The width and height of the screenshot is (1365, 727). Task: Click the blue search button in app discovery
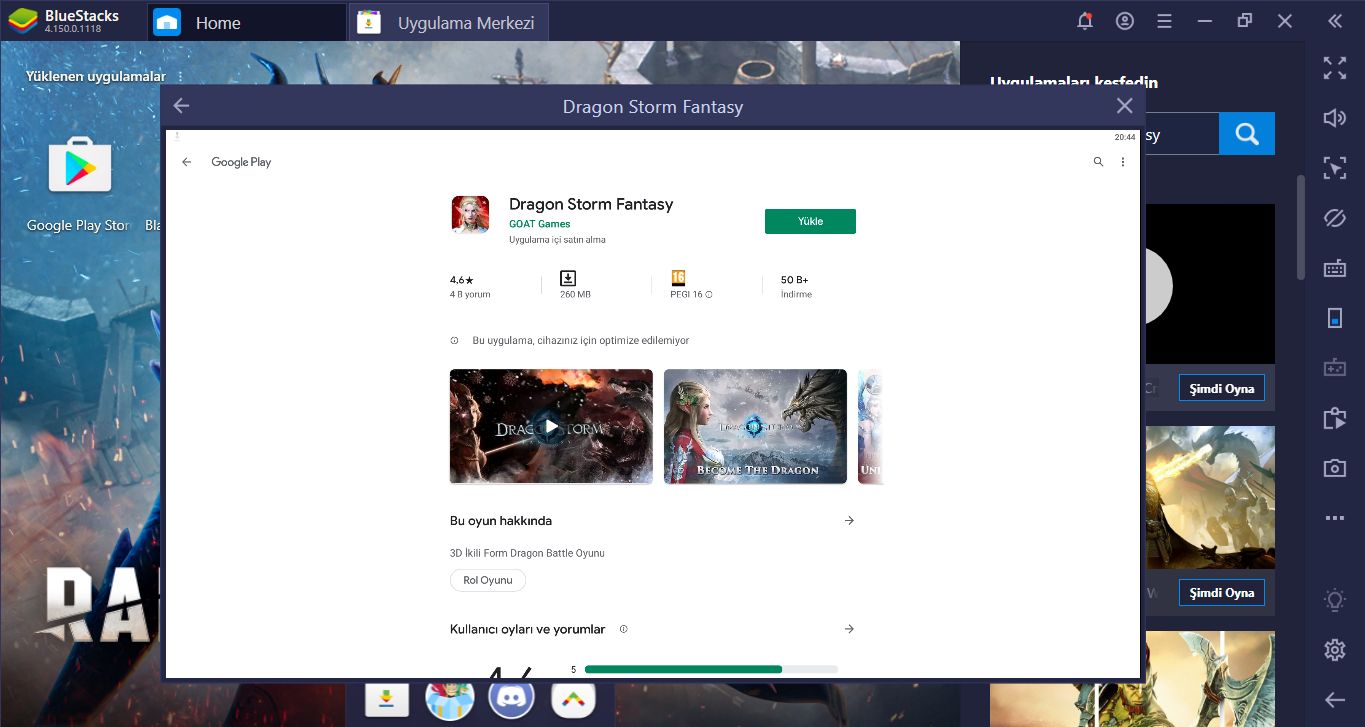point(1247,133)
